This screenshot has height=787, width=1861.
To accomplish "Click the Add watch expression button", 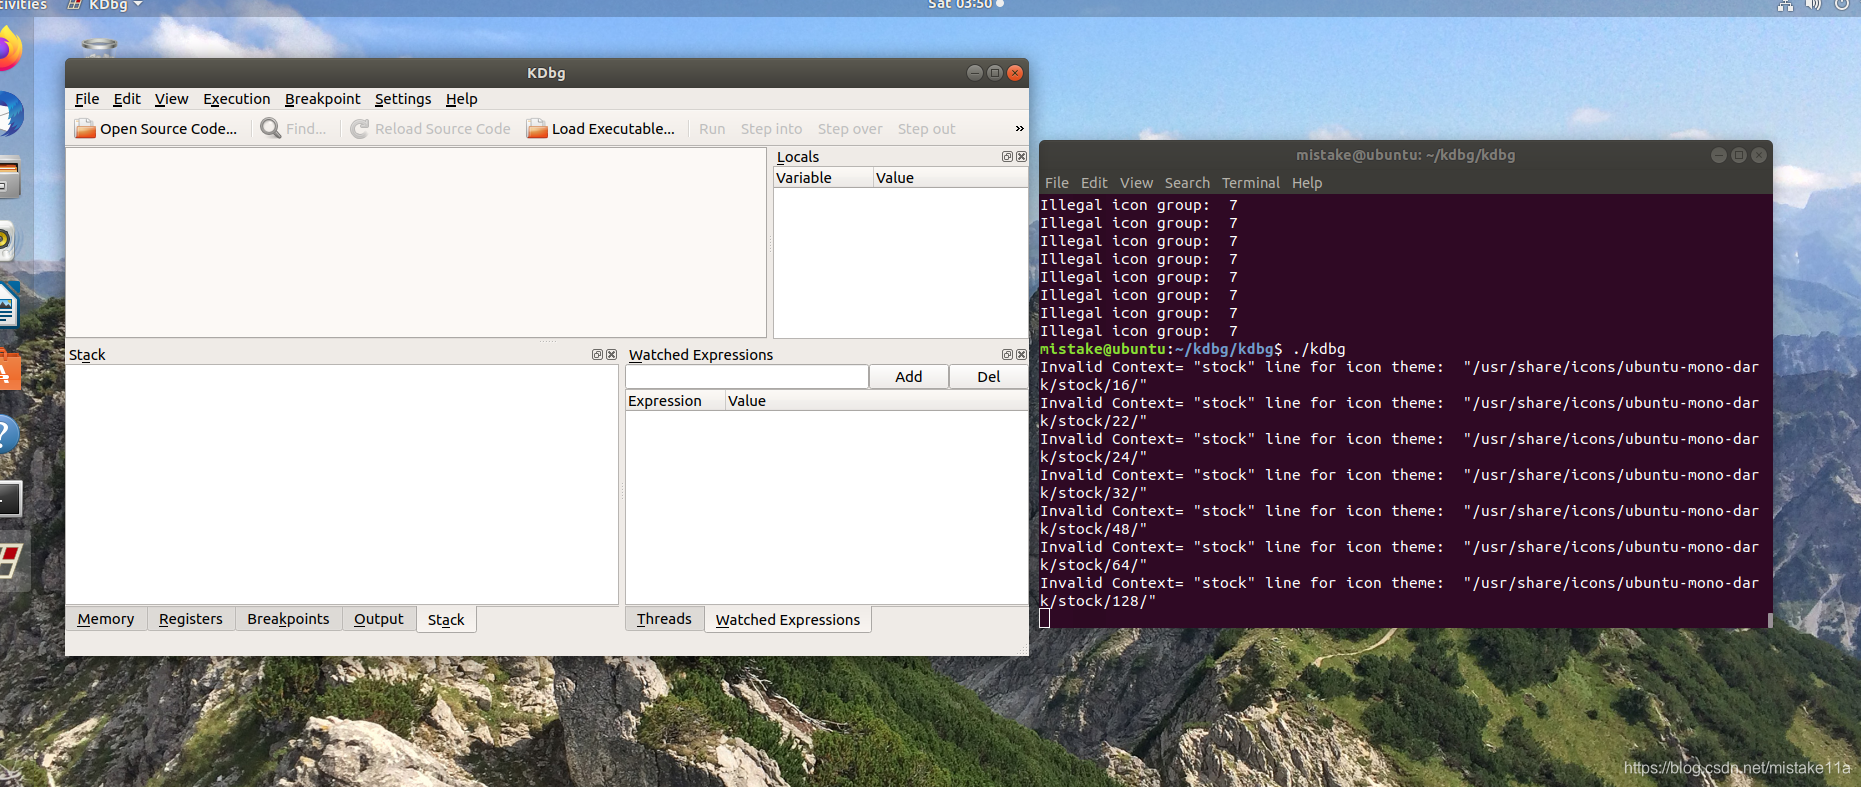I will (x=908, y=376).
